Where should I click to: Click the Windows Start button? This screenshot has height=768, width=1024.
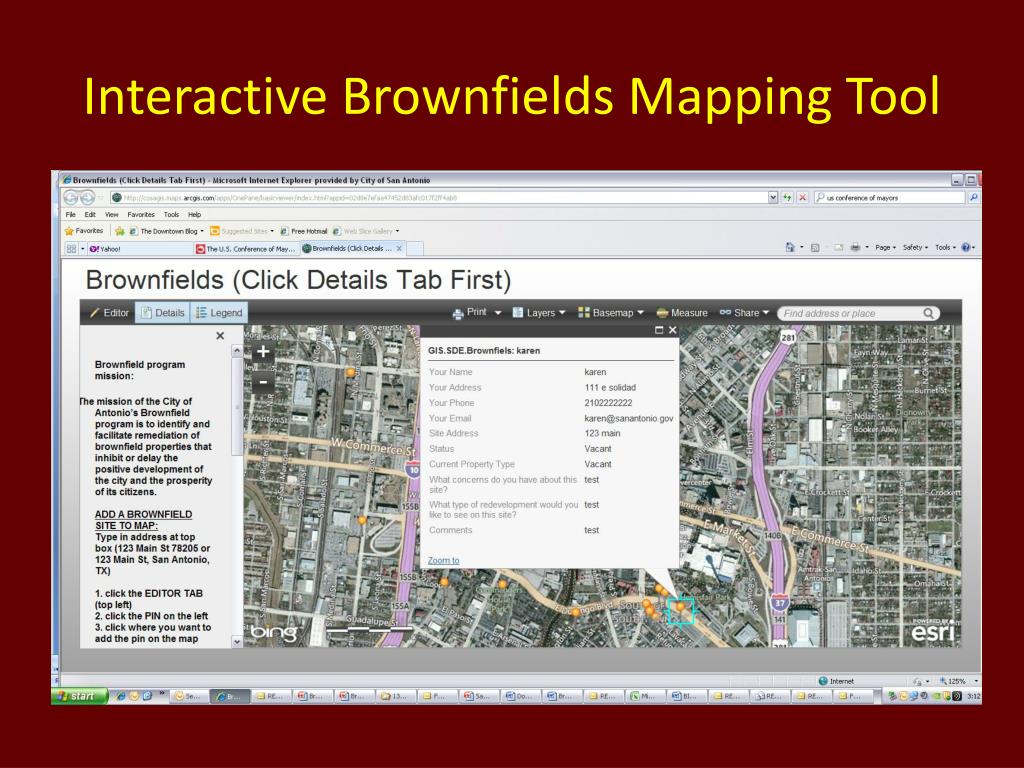[79, 696]
